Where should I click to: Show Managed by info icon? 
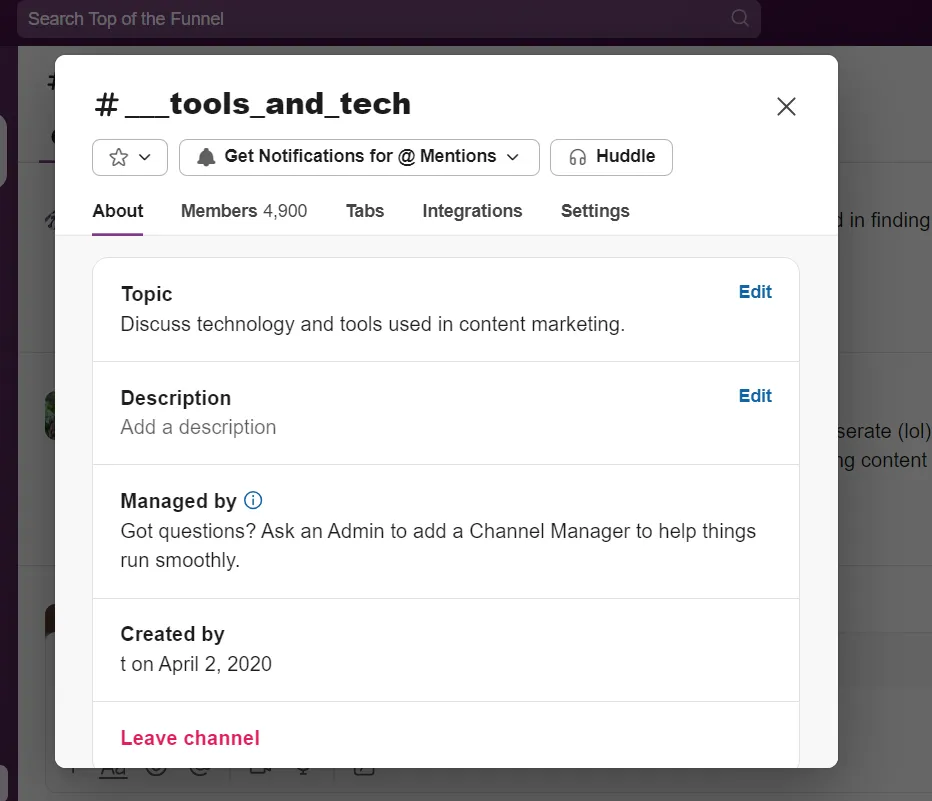coord(253,500)
